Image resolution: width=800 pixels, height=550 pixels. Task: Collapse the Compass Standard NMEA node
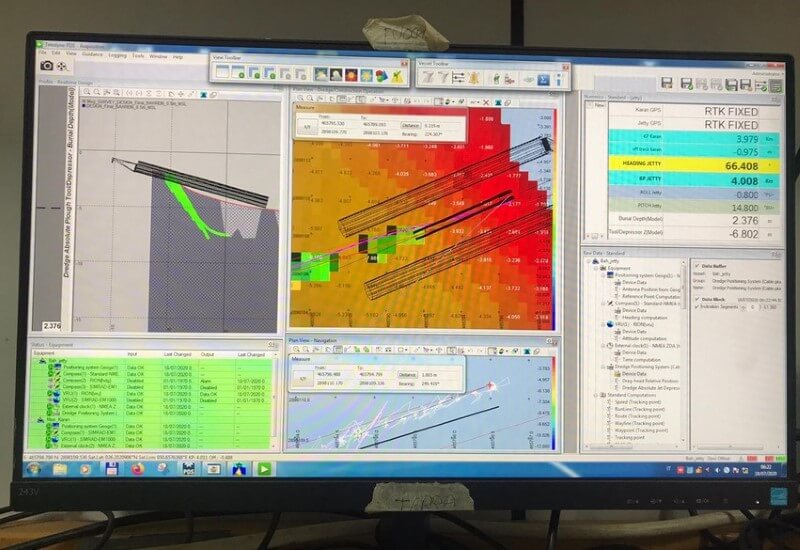coord(603,303)
